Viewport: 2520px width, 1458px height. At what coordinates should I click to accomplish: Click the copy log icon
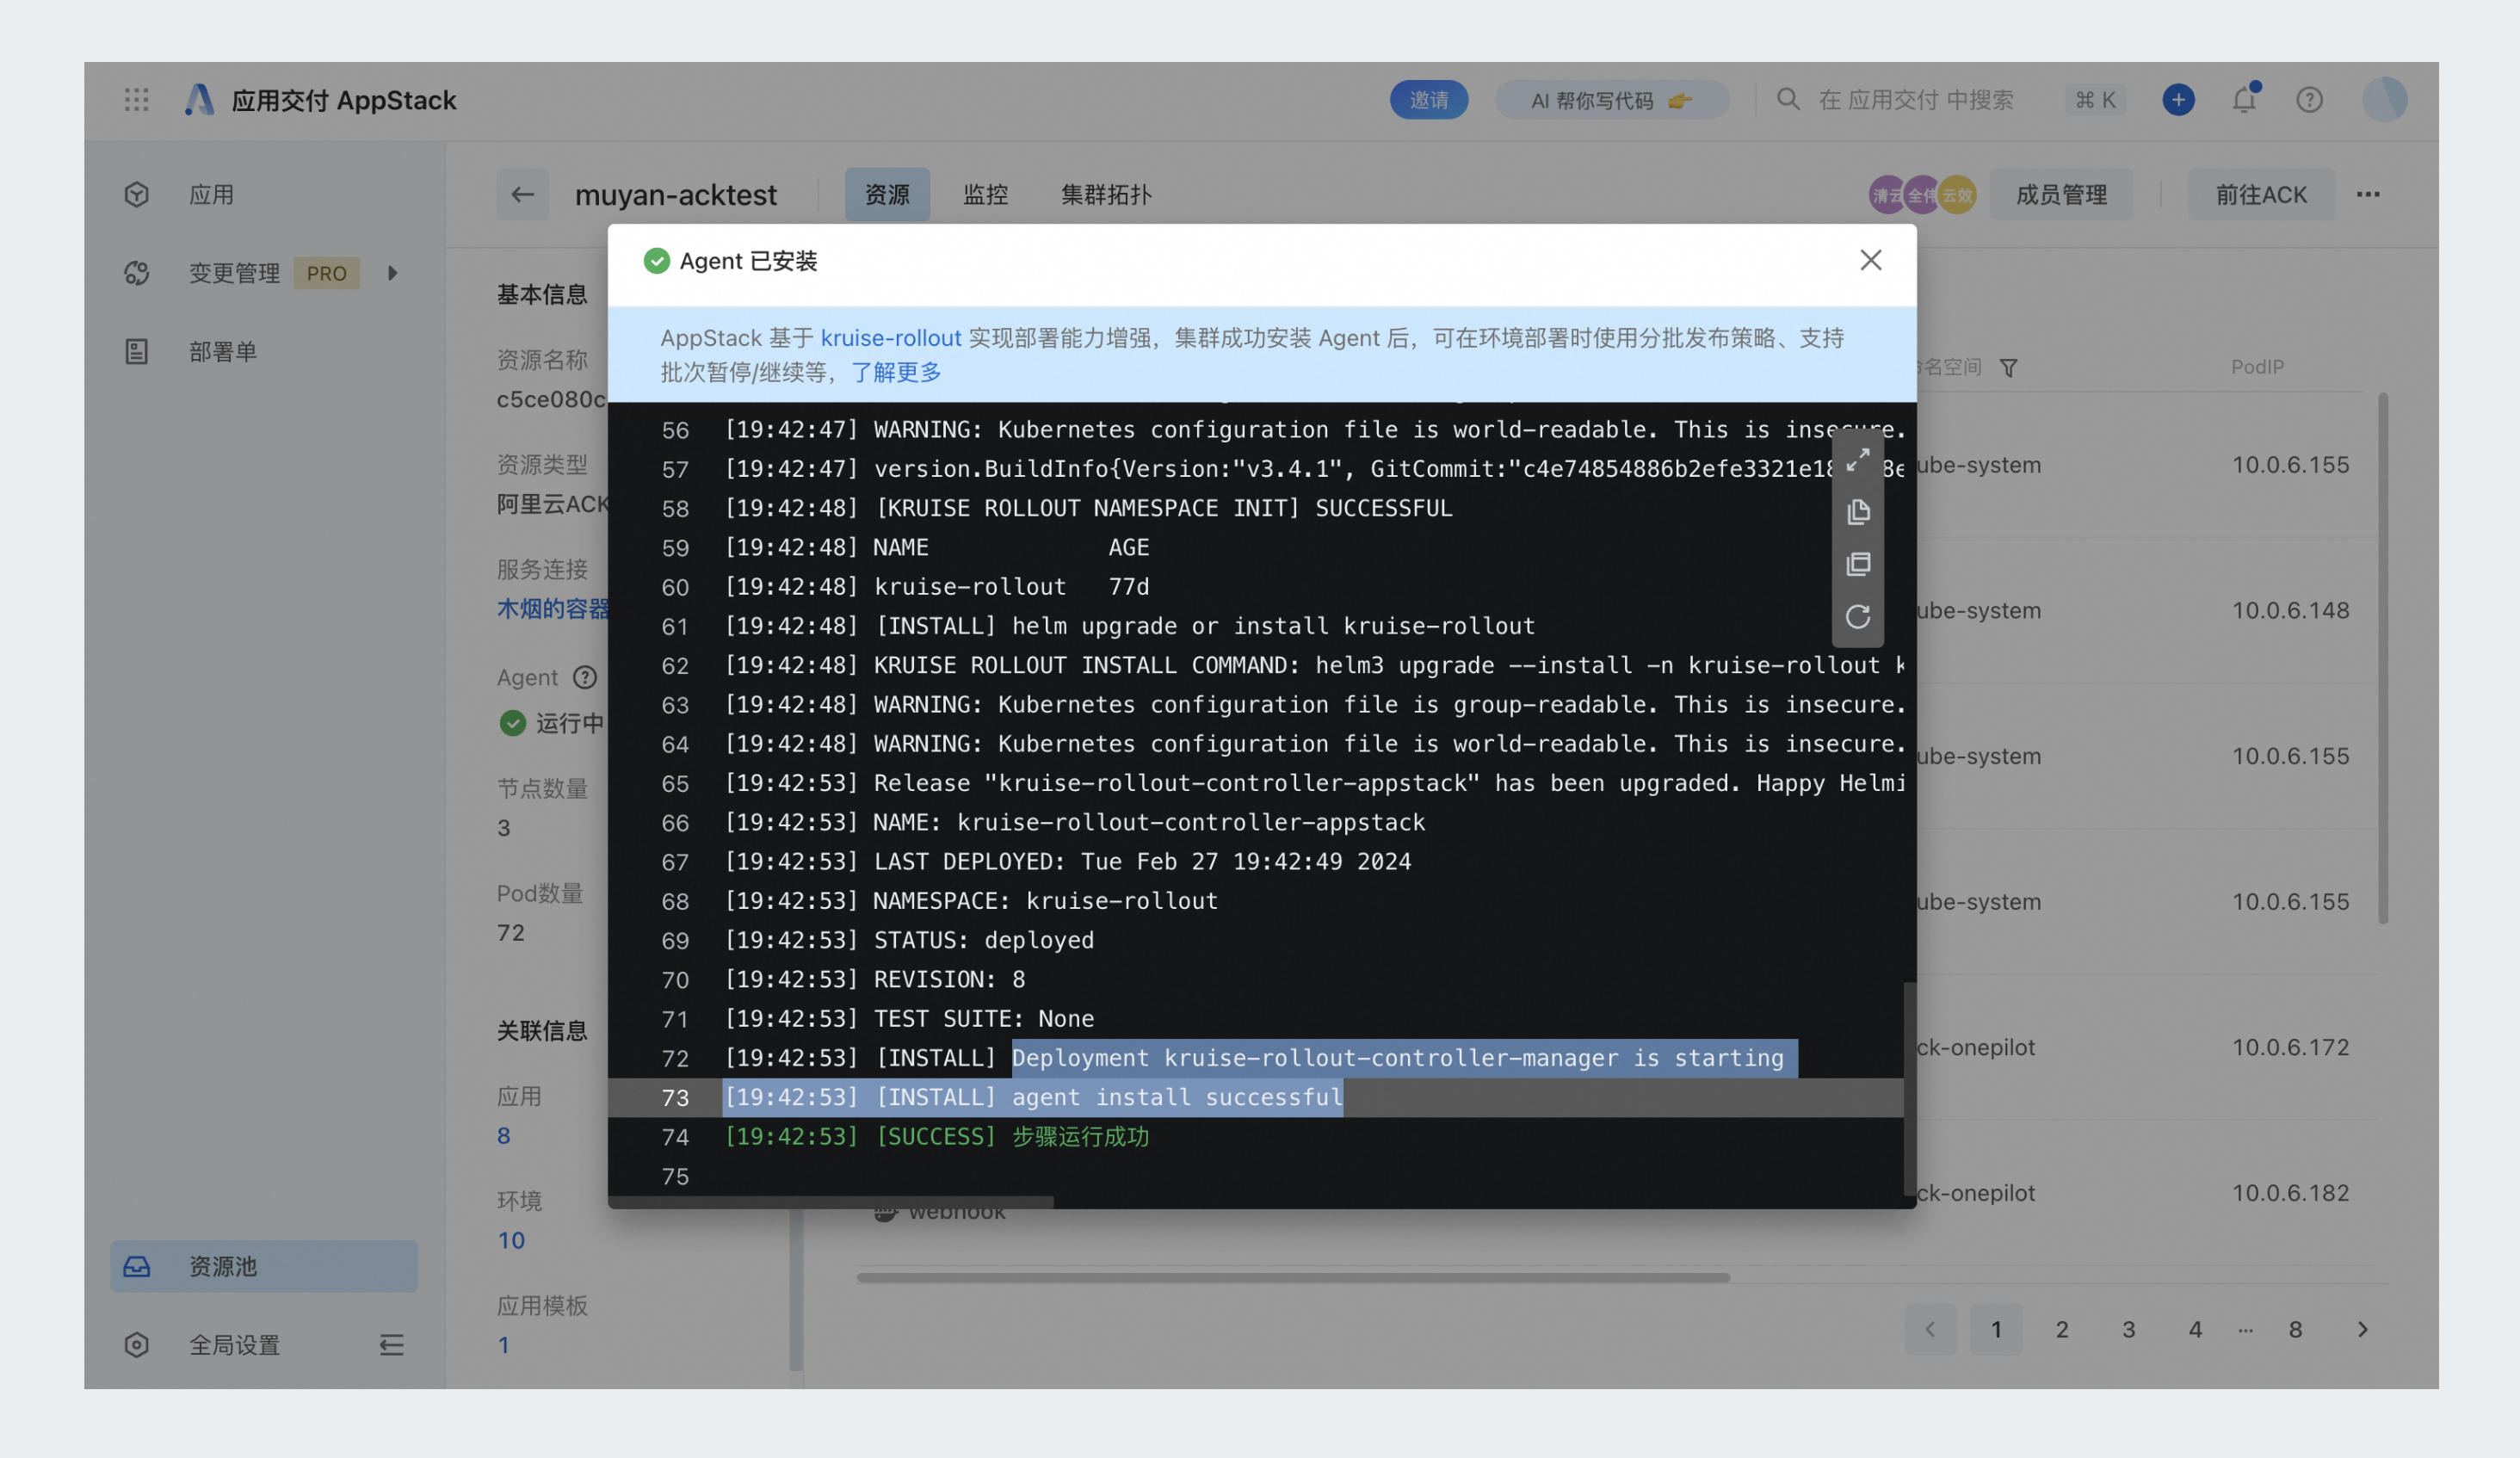tap(1858, 512)
